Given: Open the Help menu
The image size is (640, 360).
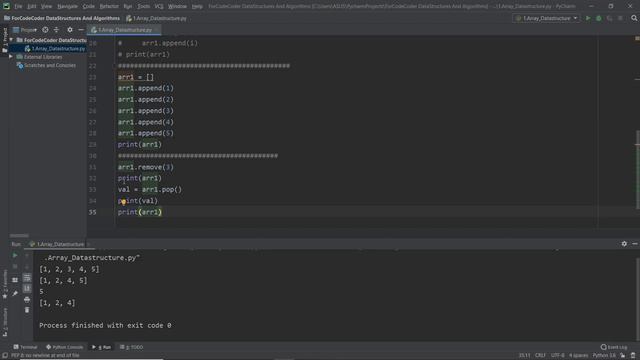Looking at the screenshot, I should (197, 7).
